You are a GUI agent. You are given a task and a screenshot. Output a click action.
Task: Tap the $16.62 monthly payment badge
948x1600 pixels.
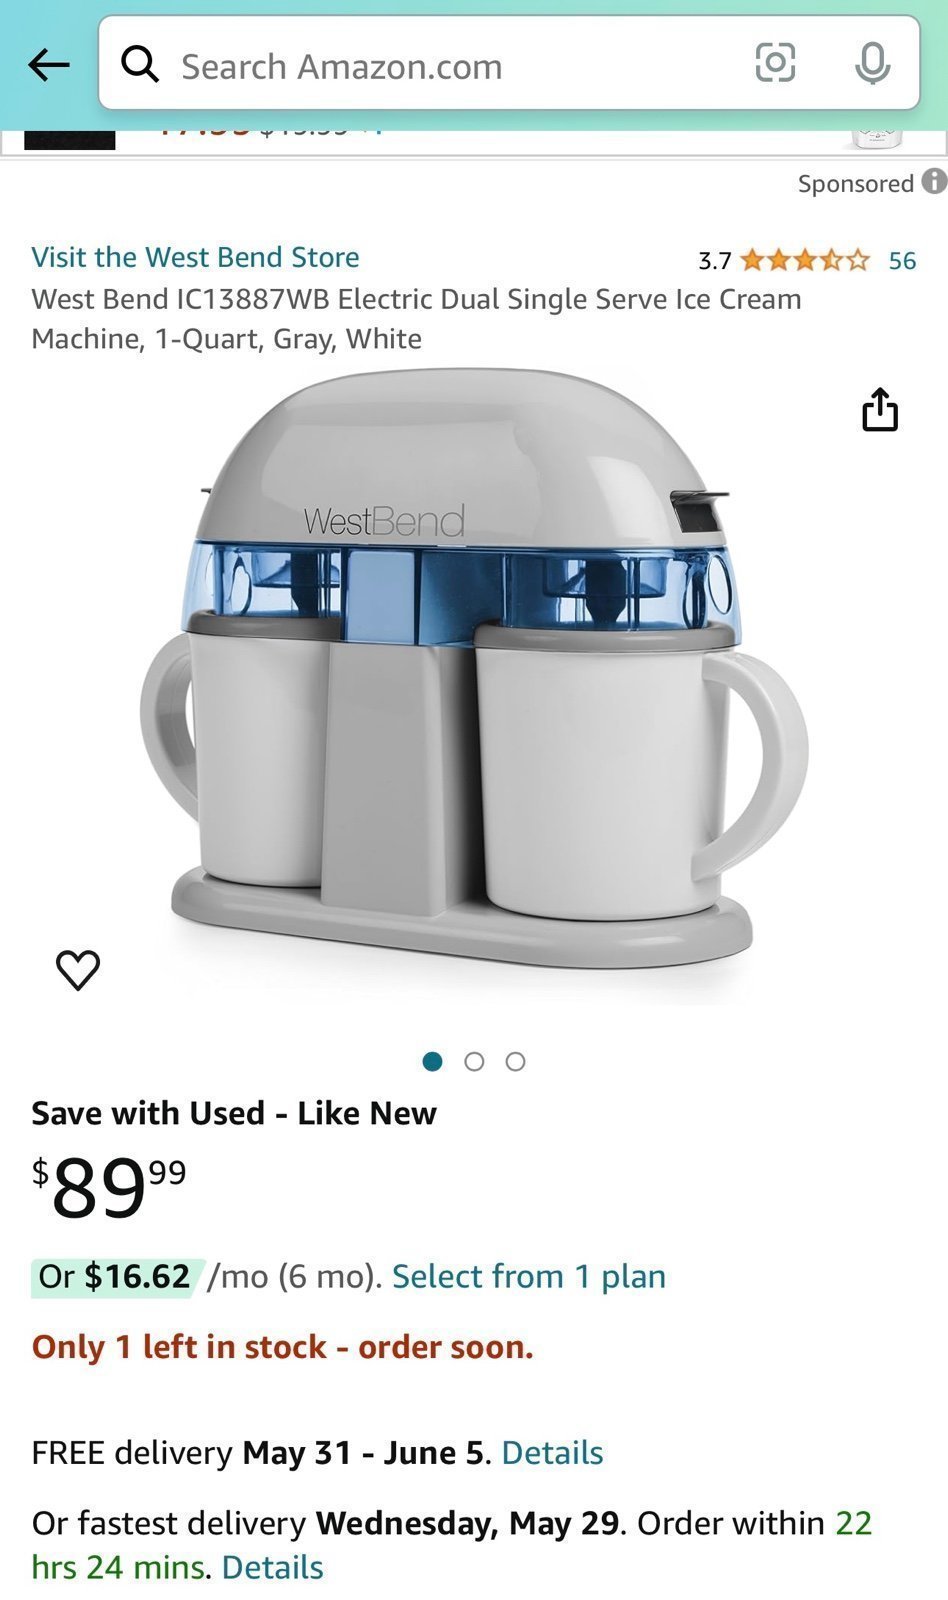tap(118, 1277)
